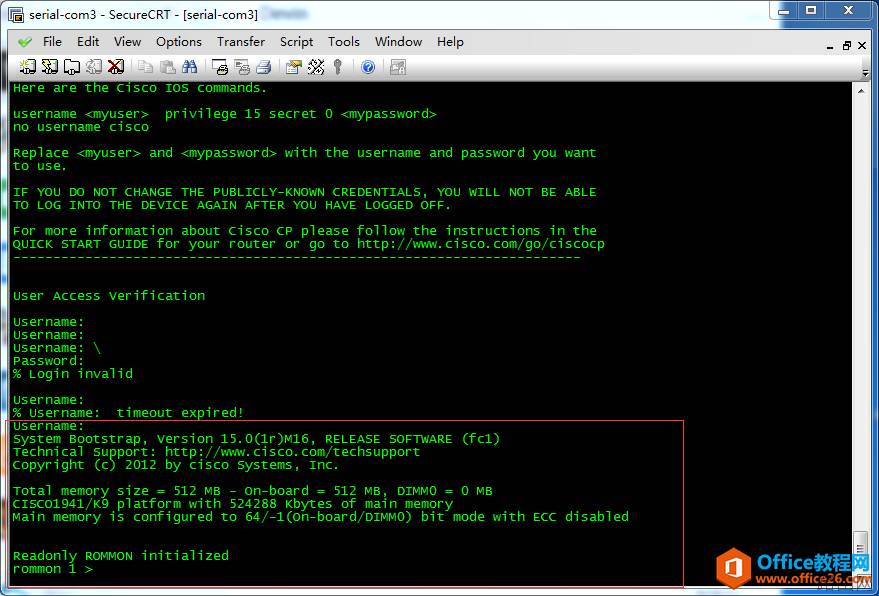The width and height of the screenshot is (879, 596).
Task: Click the Copy toolbar icon
Action: (145, 67)
